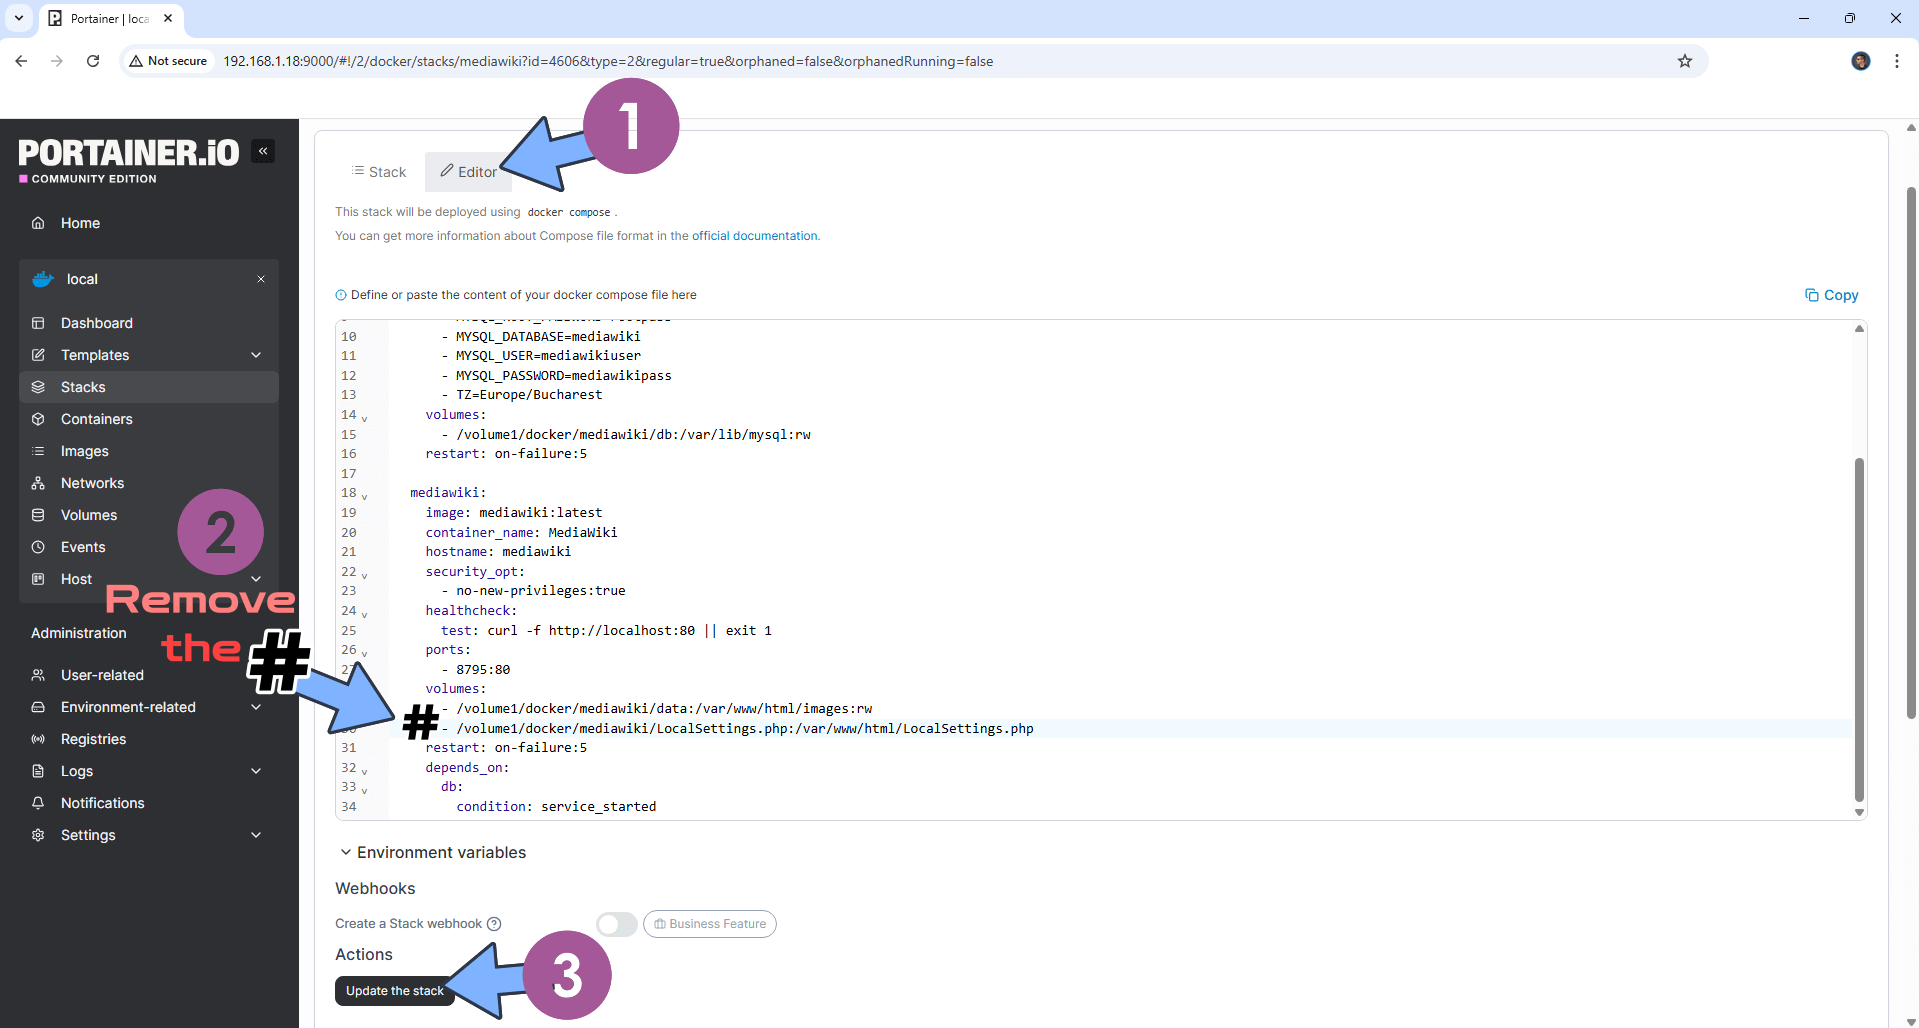Click the Containers cube icon

(38, 419)
